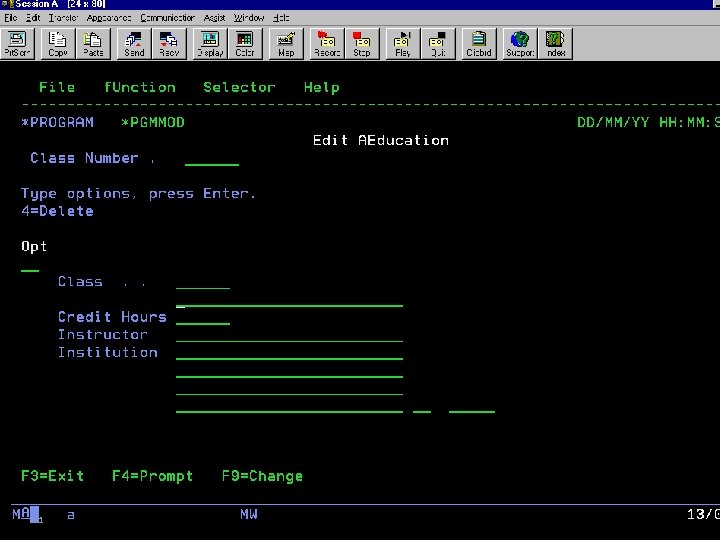The height and width of the screenshot is (540, 720).
Task: Click the PrtScr toolbar icon
Action: 17,44
